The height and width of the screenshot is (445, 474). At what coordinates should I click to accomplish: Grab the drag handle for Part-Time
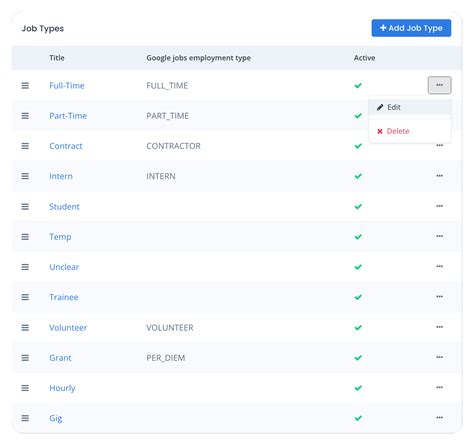click(25, 116)
